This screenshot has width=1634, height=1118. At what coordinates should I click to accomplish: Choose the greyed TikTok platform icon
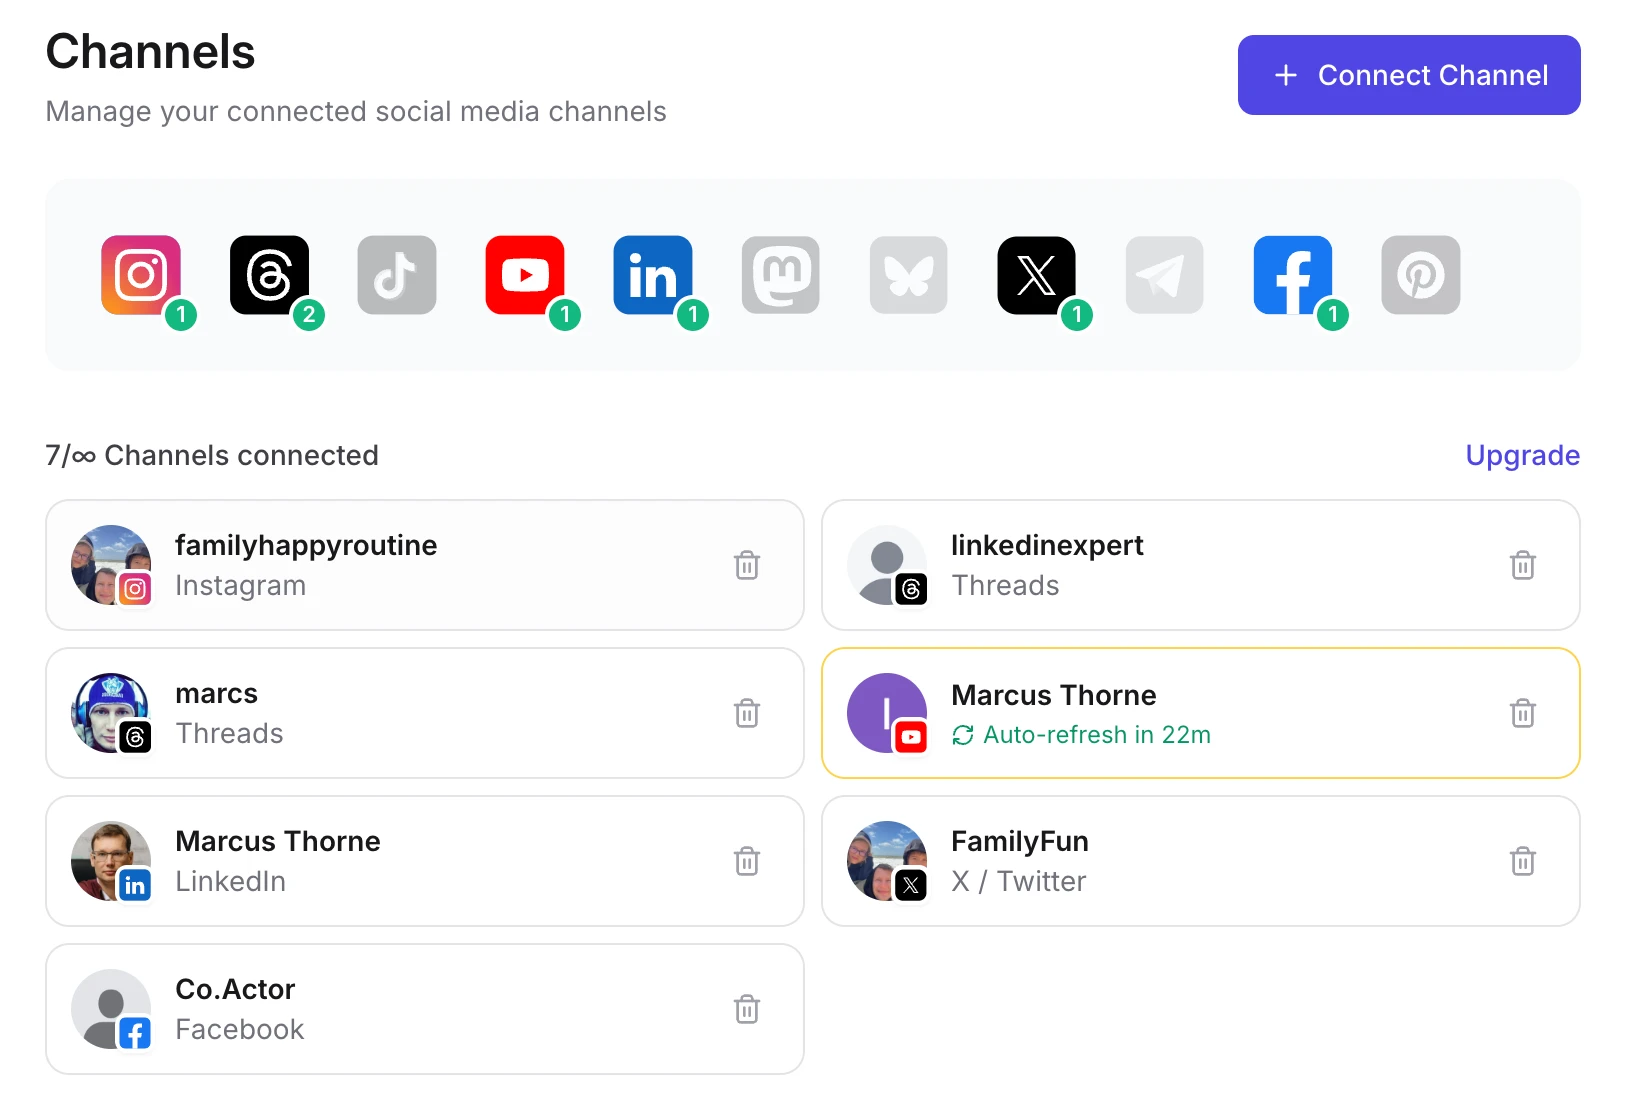coord(397,275)
